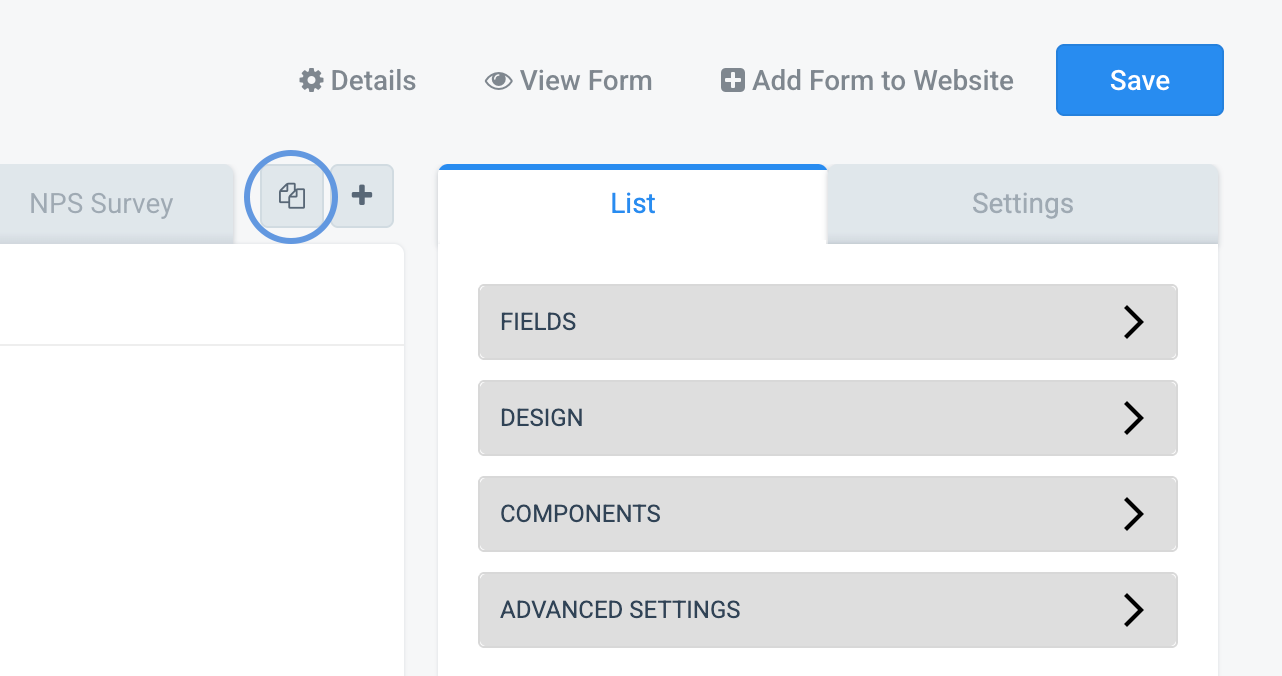Save the form
The width and height of the screenshot is (1282, 676).
coord(1140,80)
